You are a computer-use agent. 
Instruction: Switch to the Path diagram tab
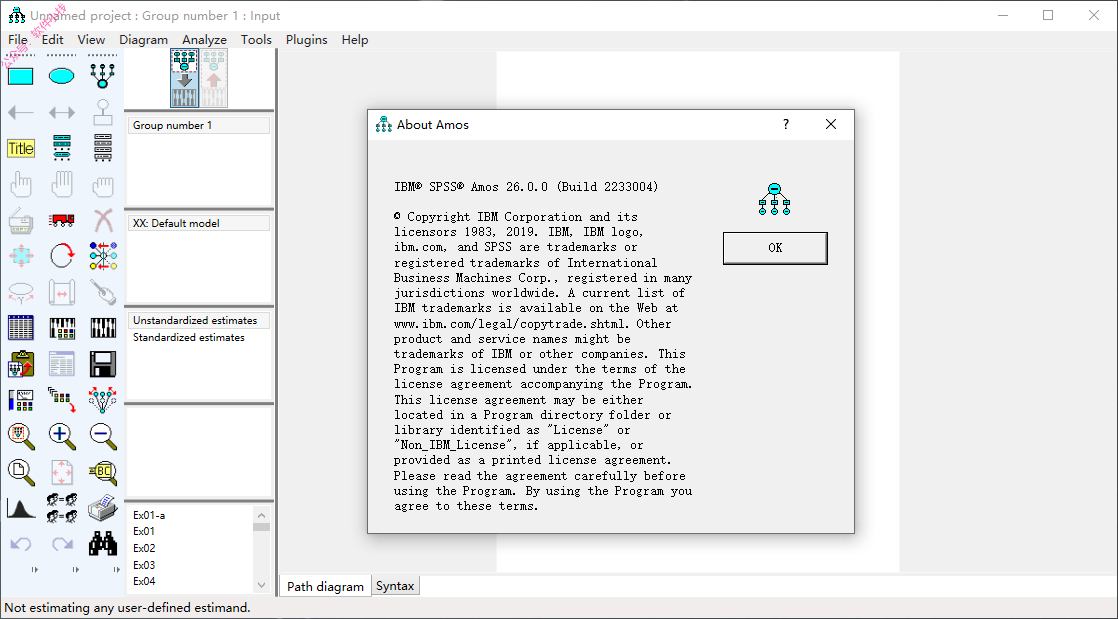click(x=325, y=586)
